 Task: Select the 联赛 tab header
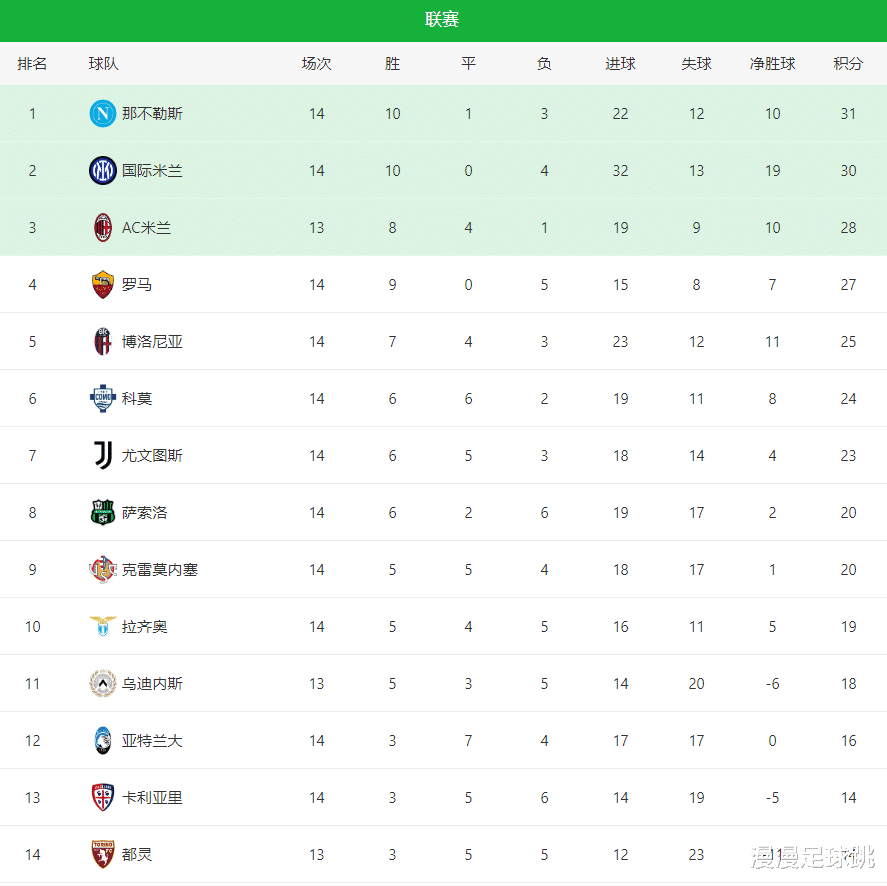(442, 20)
